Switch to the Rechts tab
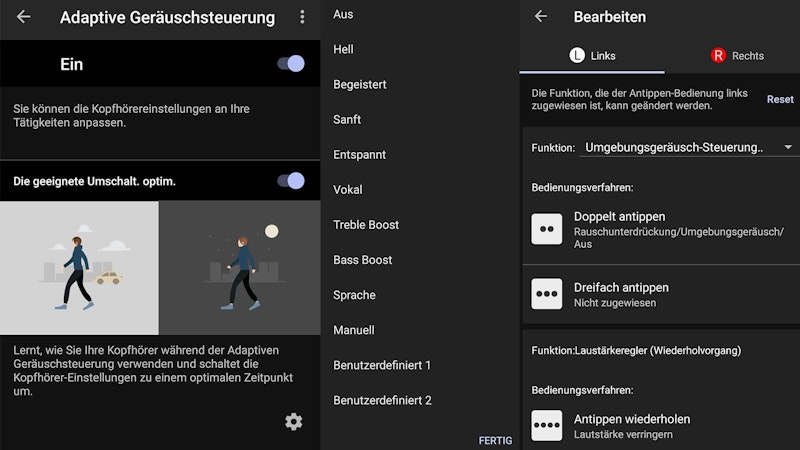The height and width of the screenshot is (450, 800). (x=736, y=56)
